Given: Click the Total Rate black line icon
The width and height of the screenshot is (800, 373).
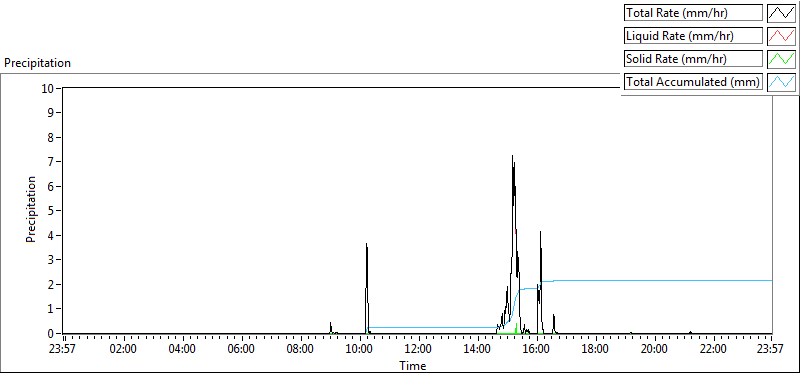Looking at the screenshot, I should [781, 13].
